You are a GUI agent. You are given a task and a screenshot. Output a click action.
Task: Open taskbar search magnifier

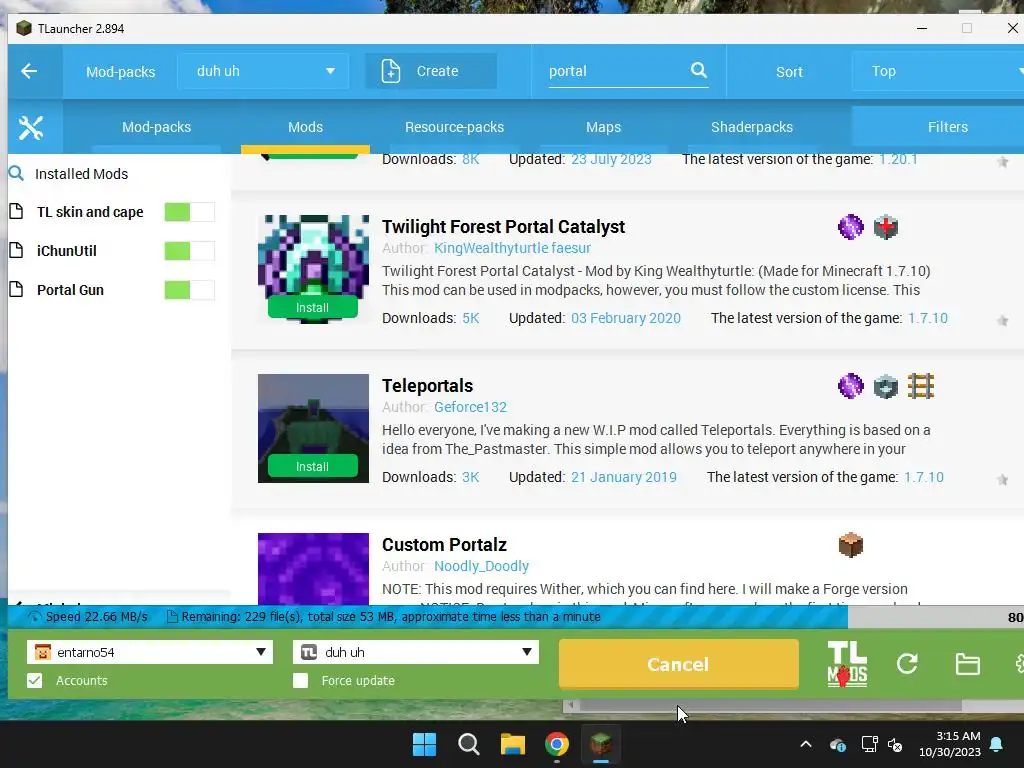(468, 744)
